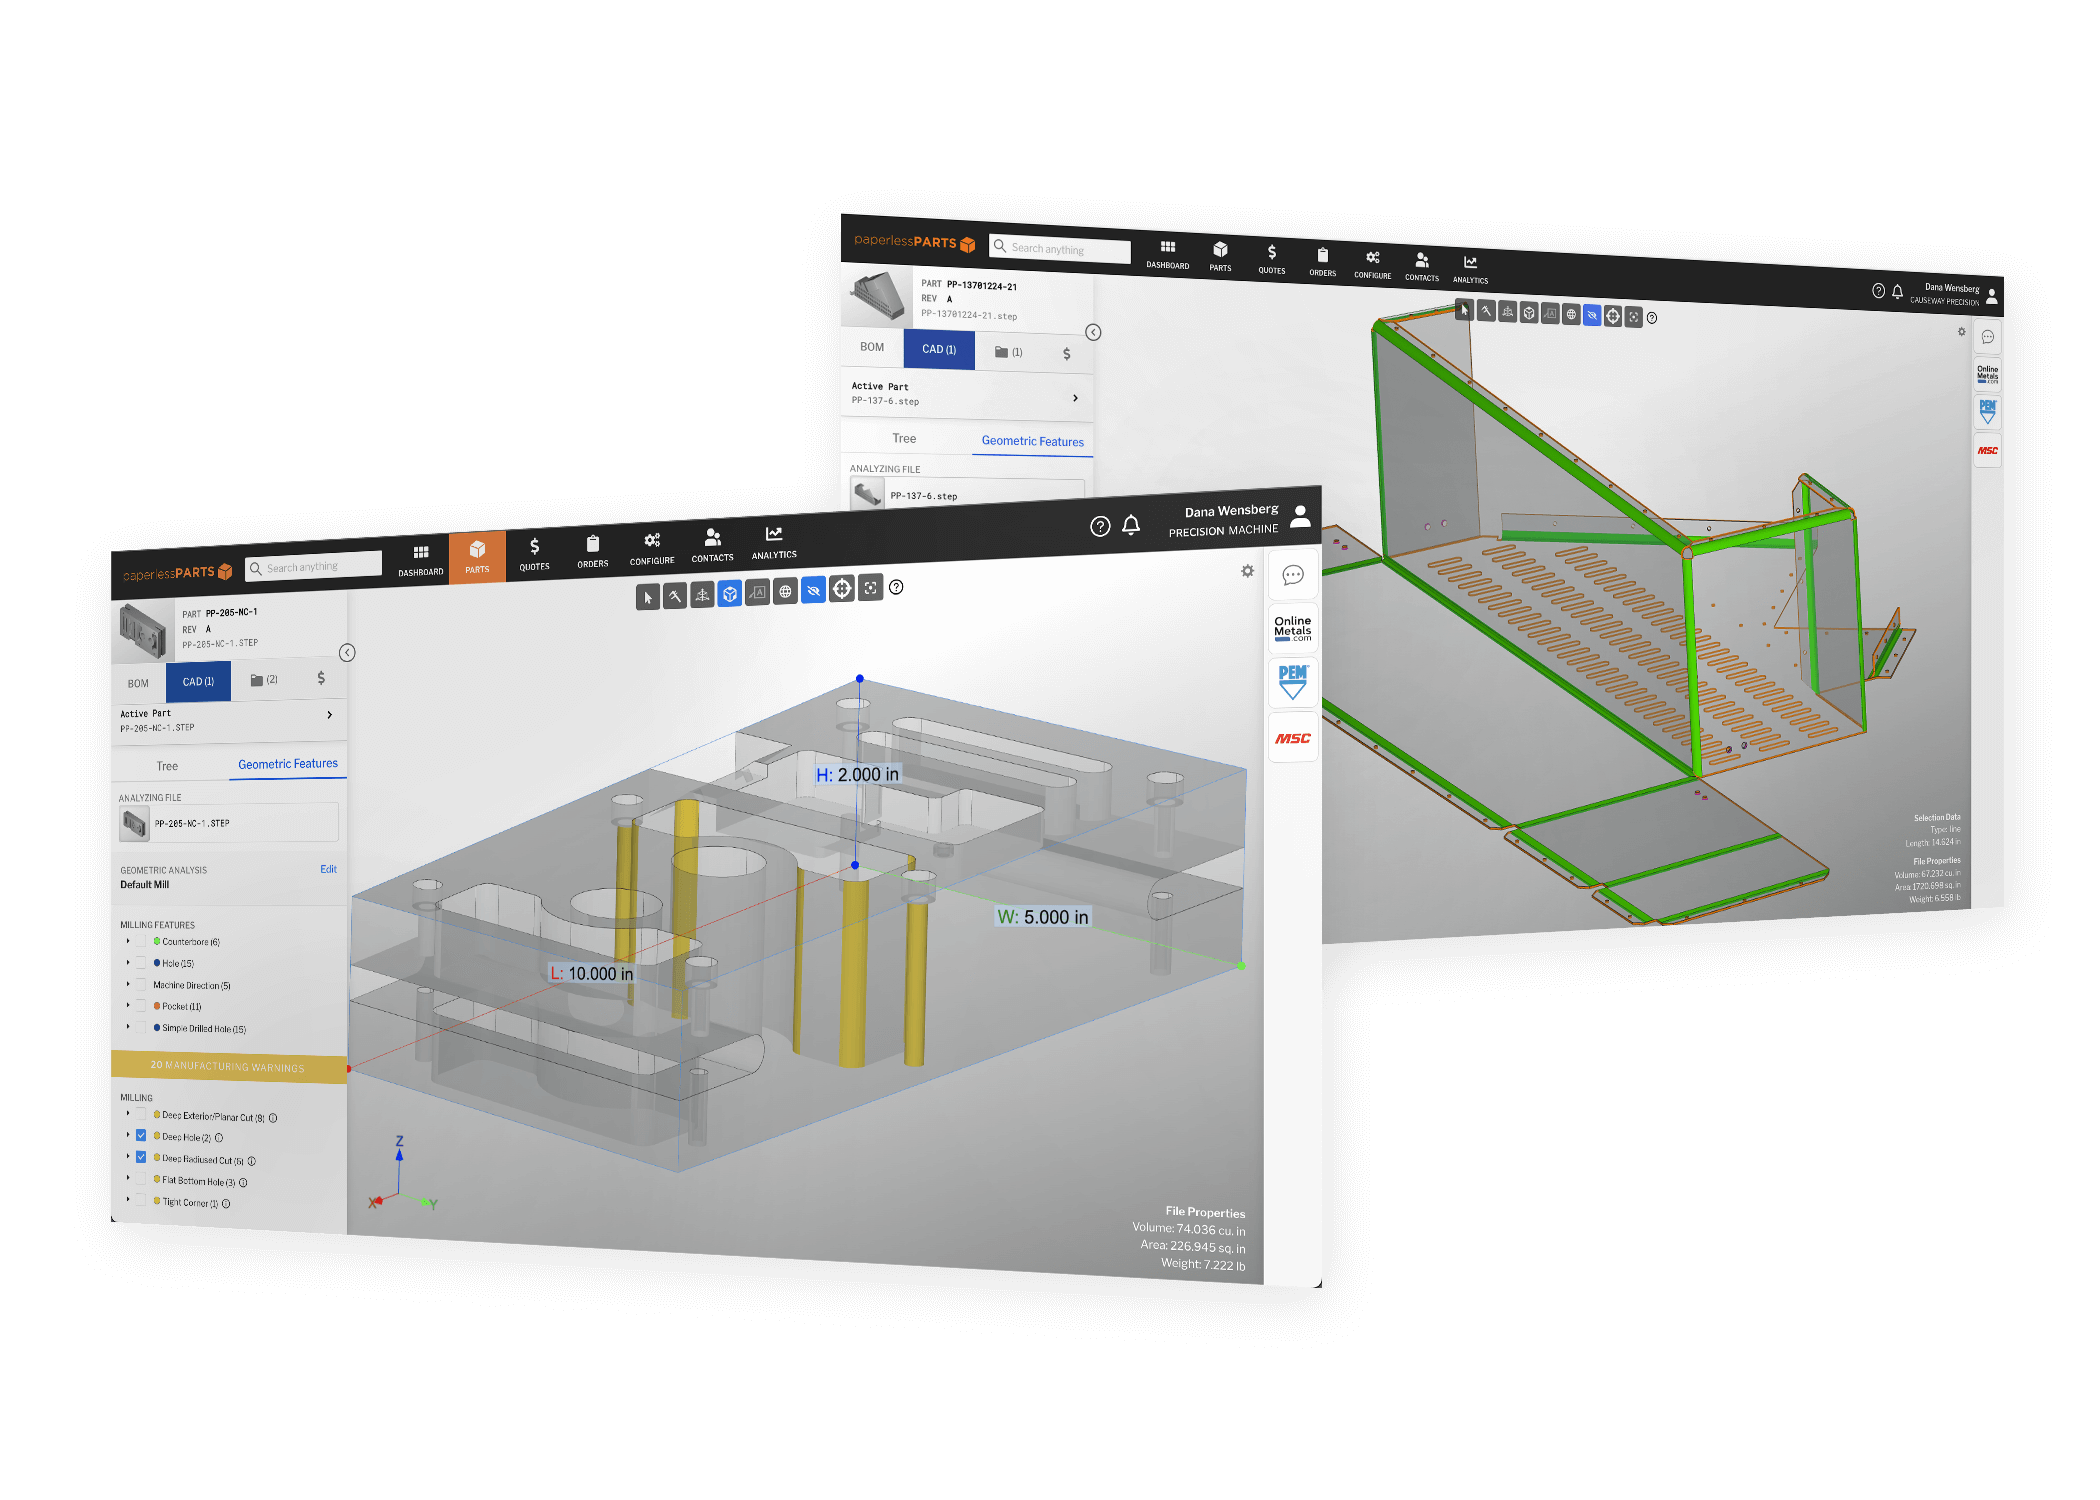Expand Simple Drilled Hole (15) row

coord(128,1026)
